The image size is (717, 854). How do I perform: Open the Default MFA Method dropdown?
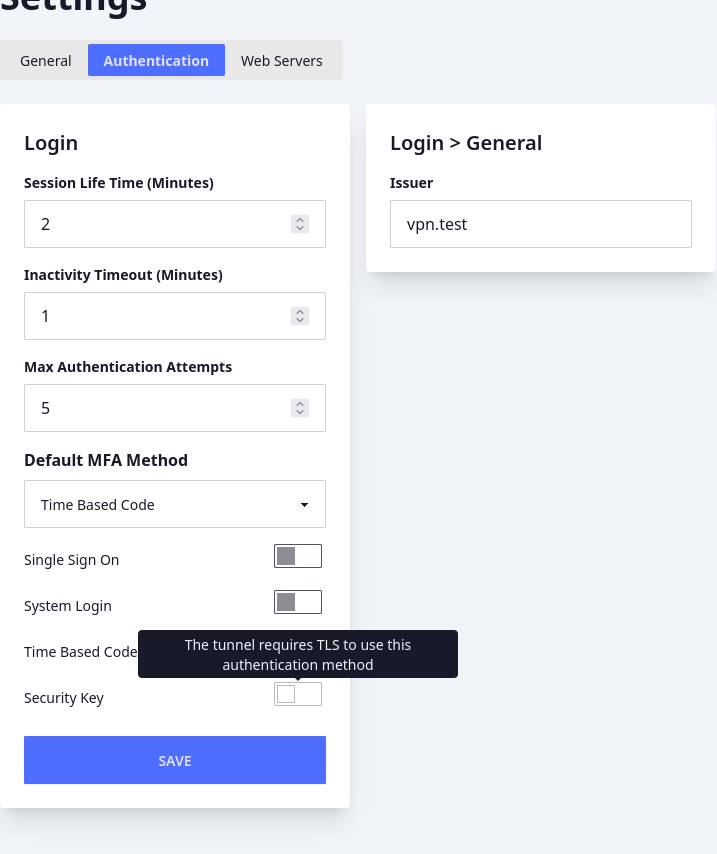(x=175, y=504)
